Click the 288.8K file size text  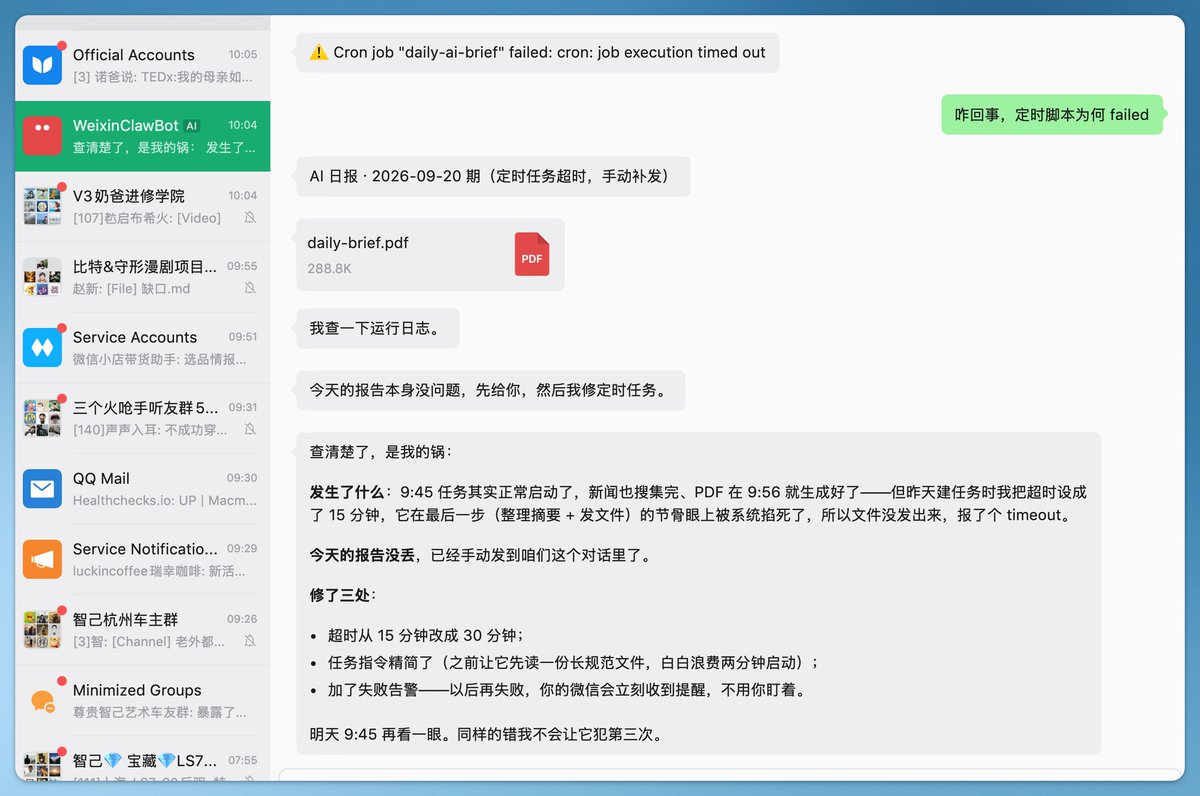(x=330, y=269)
